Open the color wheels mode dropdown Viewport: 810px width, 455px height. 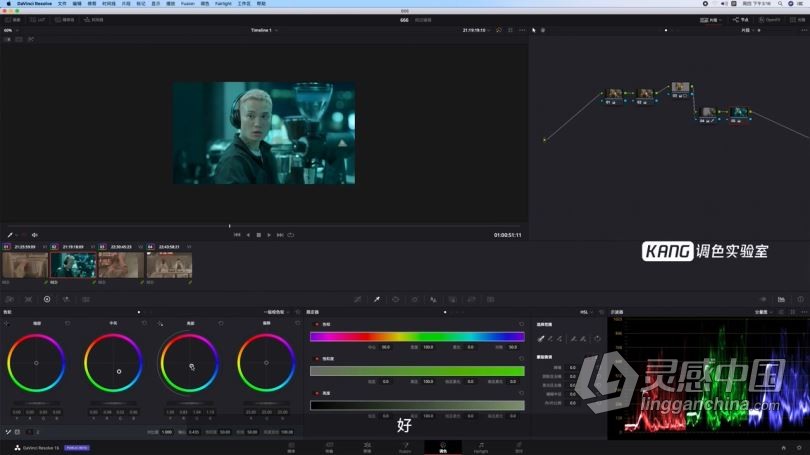coord(276,312)
